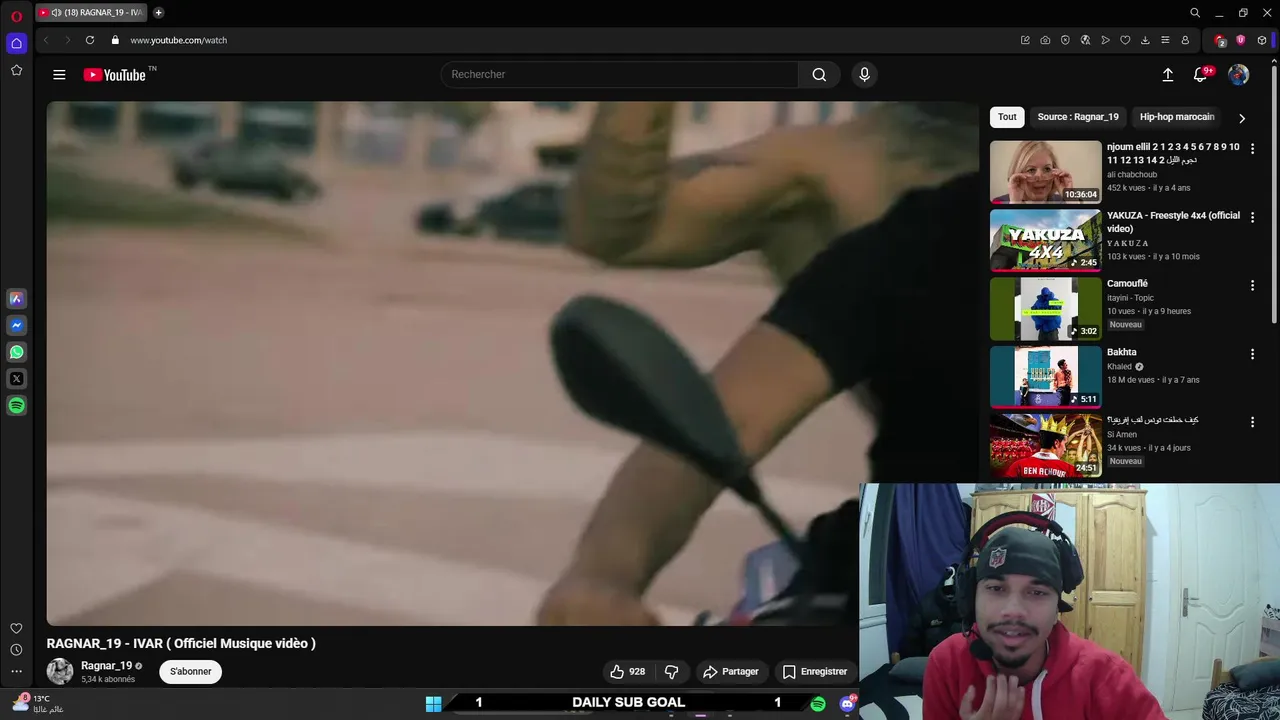Open options menu for YAKUZA Freestyle video
Viewport: 1280px width, 720px height.
click(1252, 217)
